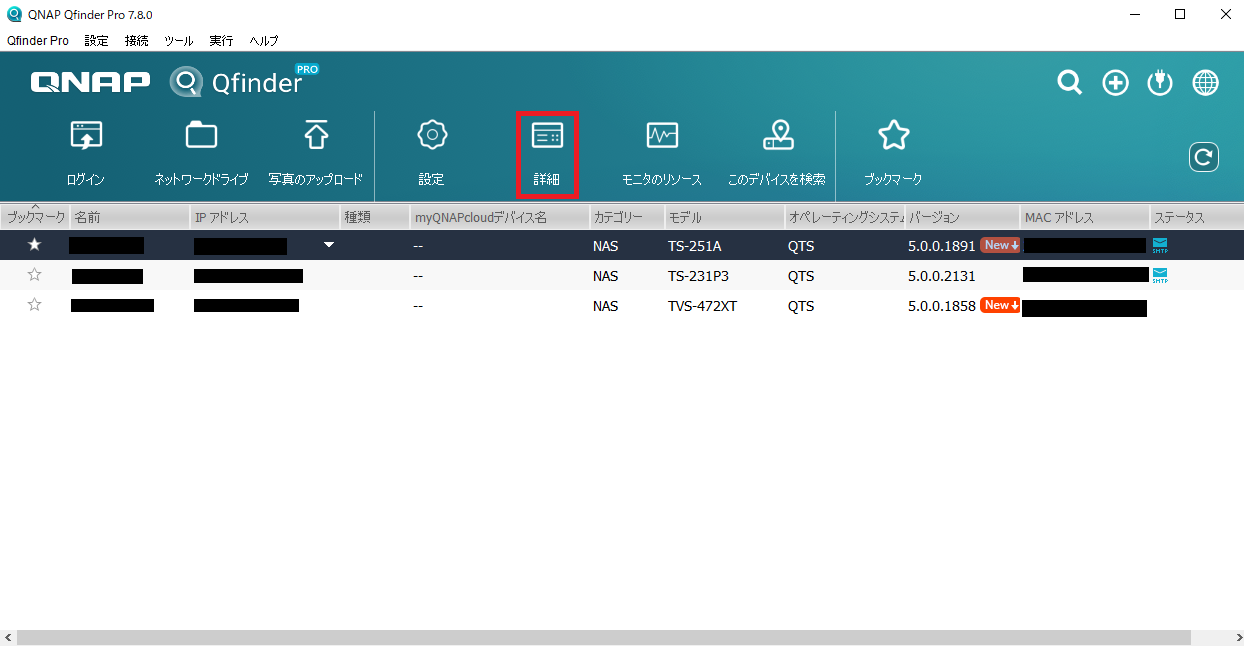1244x646 pixels.
Task: Sort by myQNAPcloudデバイス名 column header
Action: [x=500, y=217]
